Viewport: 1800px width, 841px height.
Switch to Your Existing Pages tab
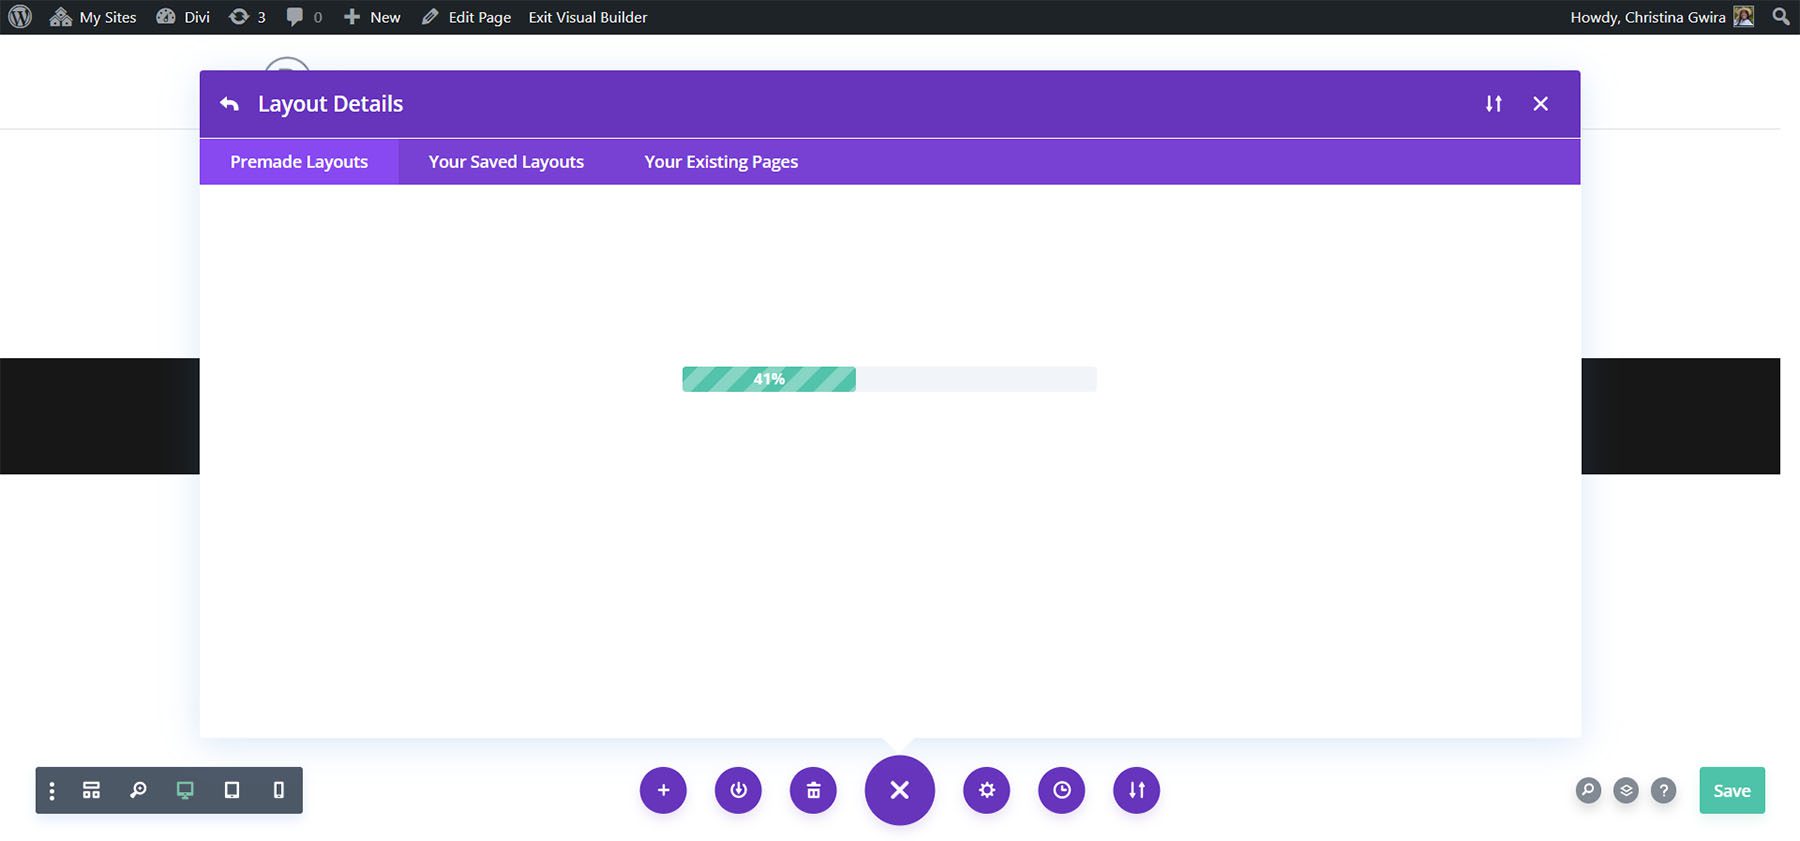coord(721,162)
